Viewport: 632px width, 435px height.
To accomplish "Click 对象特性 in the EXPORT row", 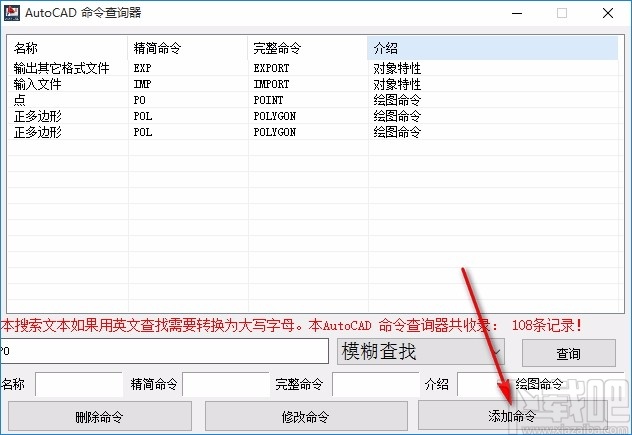I will (397, 68).
